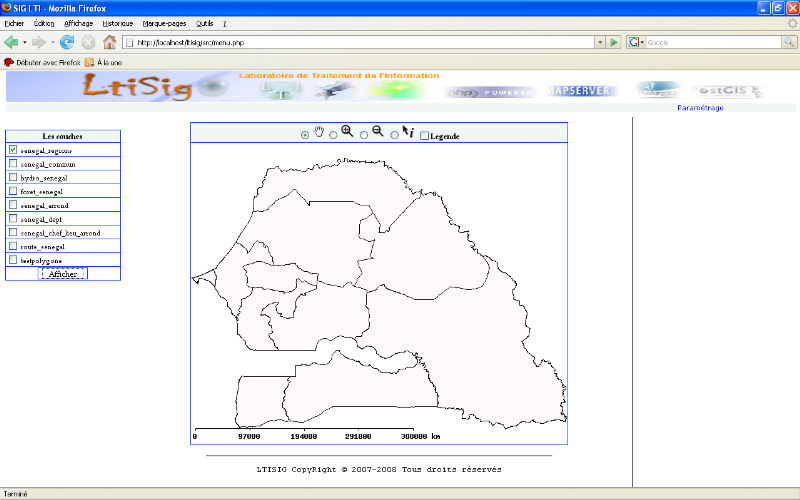Image resolution: width=800 pixels, height=500 pixels.
Task: Open the Outils menu
Action: pos(205,23)
